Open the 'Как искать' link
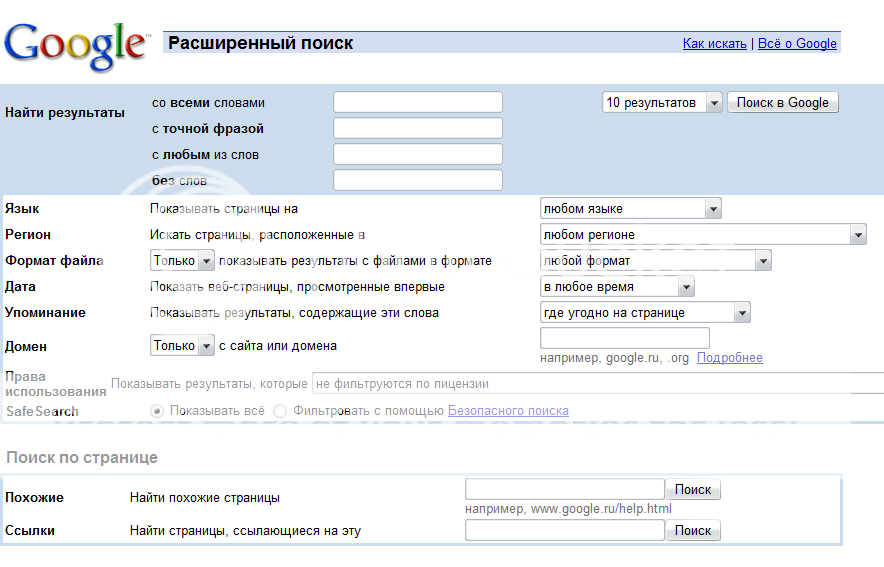Viewport: 884px width, 567px height. pyautogui.click(x=714, y=44)
